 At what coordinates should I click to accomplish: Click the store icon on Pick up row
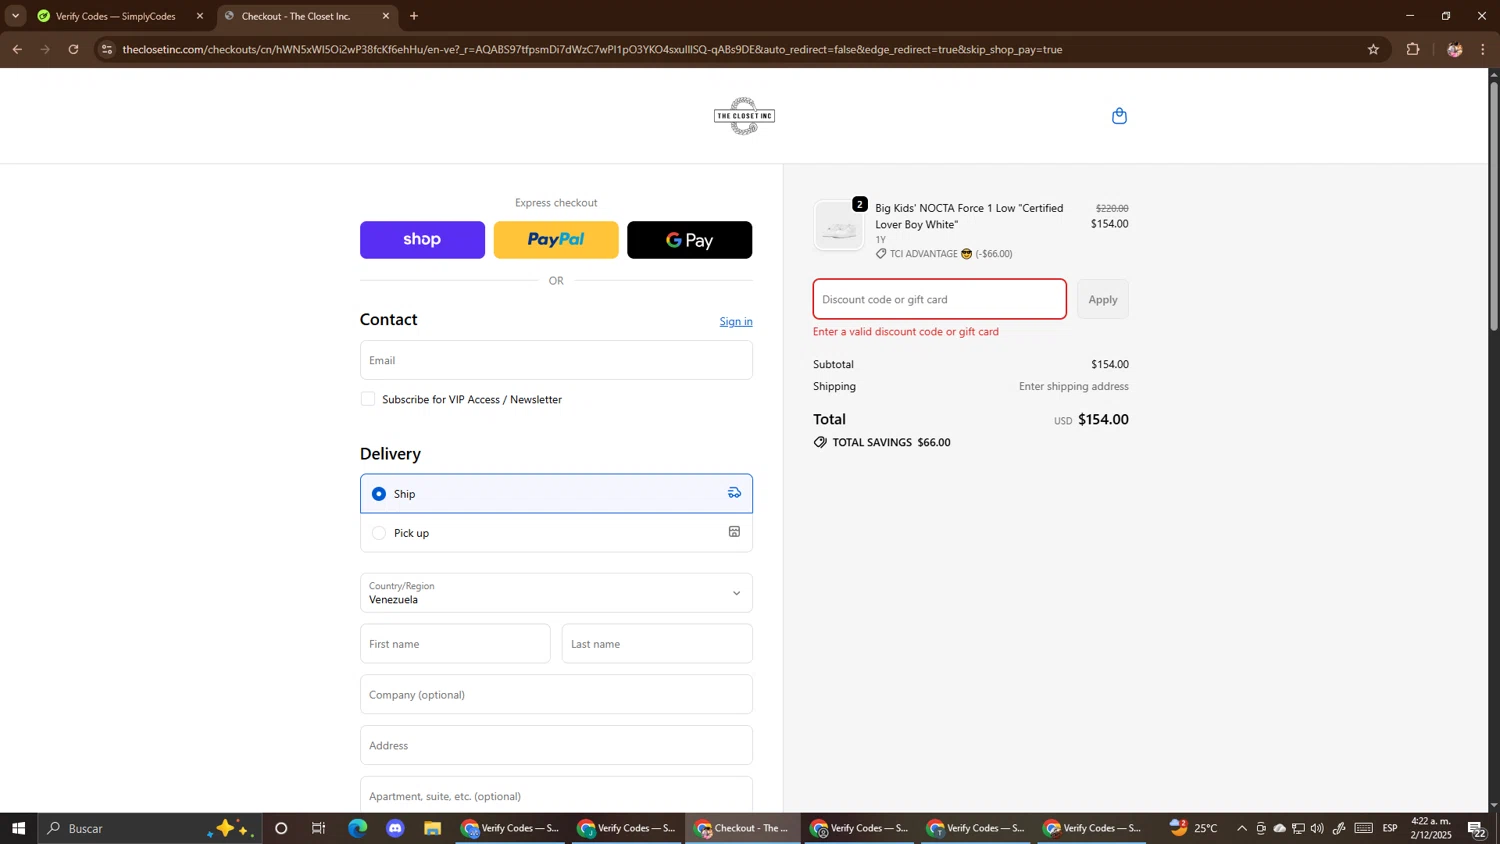pyautogui.click(x=734, y=532)
